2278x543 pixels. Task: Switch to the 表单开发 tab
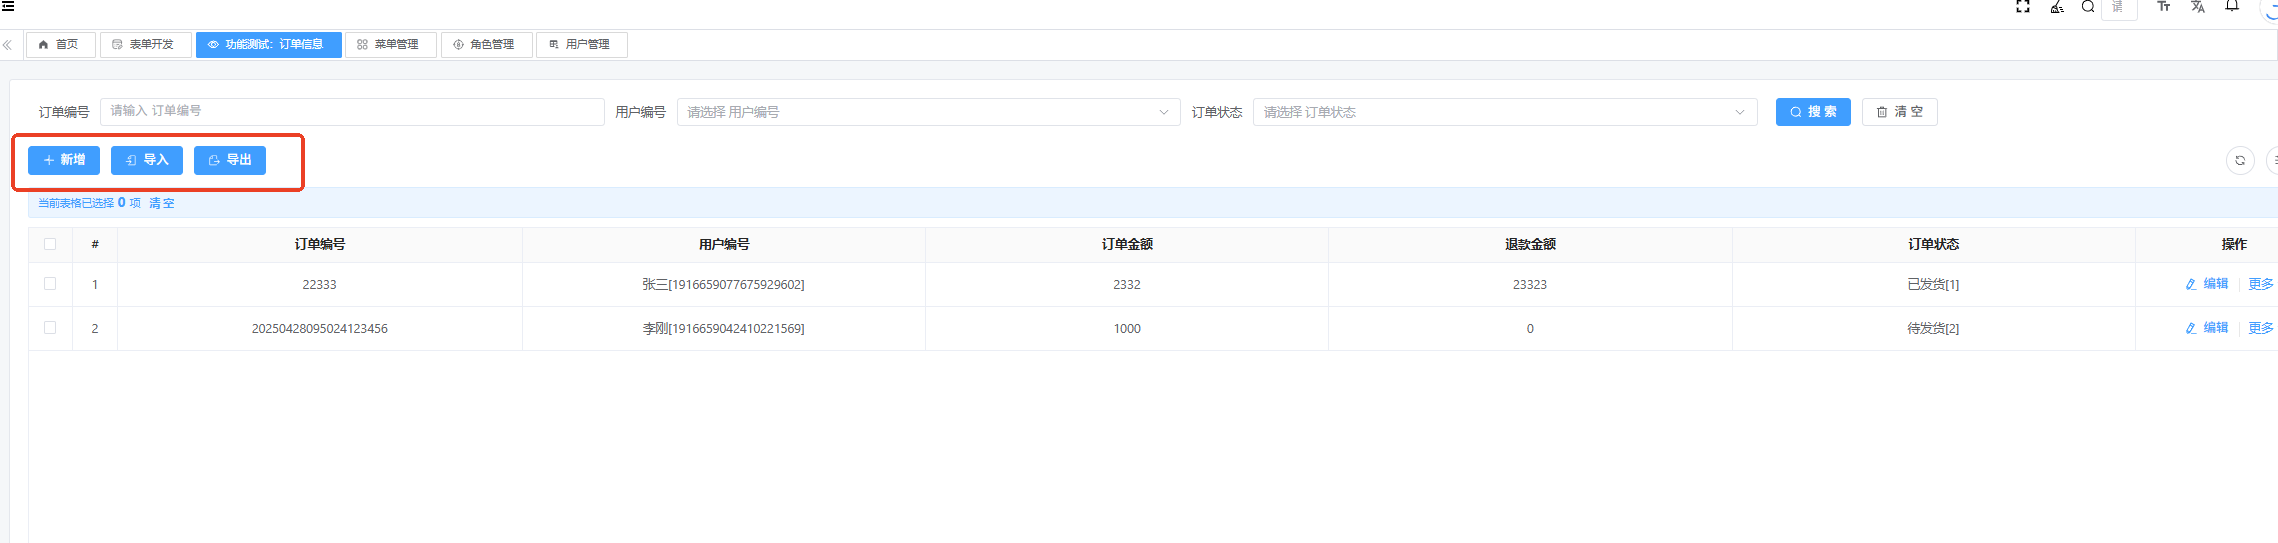coord(145,44)
